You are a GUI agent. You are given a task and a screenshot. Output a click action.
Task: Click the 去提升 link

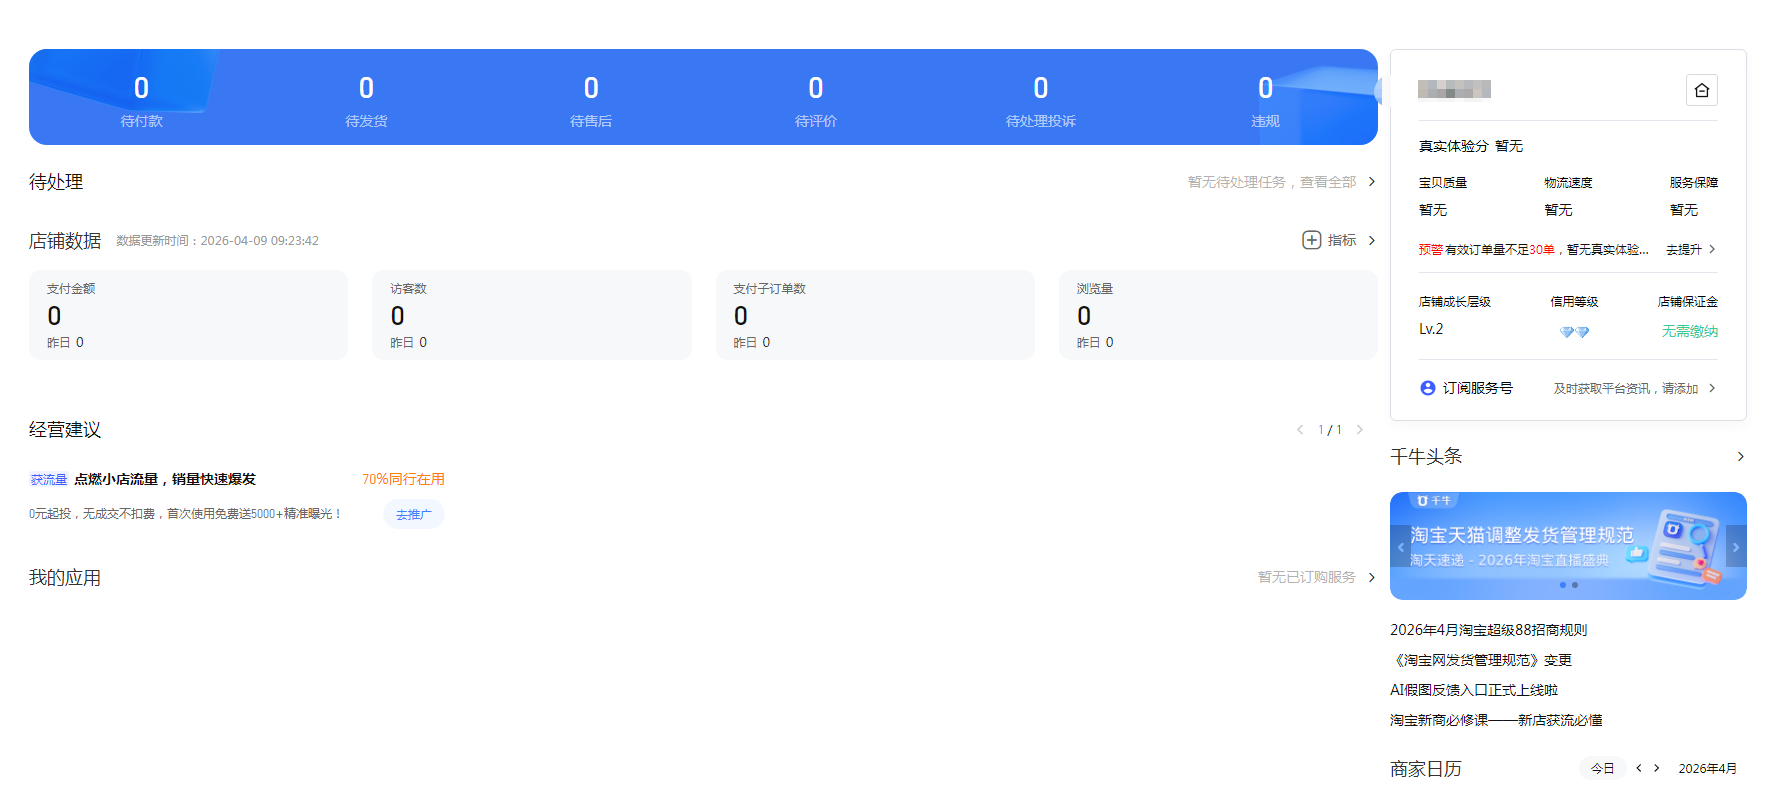point(1683,250)
